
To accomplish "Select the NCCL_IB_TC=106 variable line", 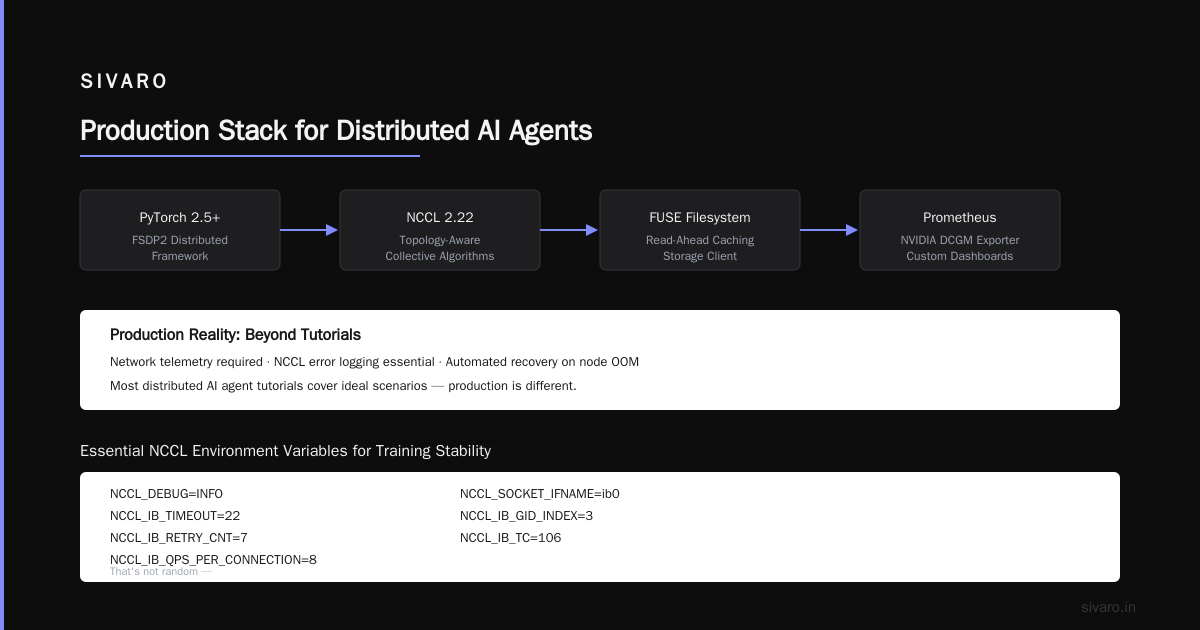I will (x=511, y=538).
